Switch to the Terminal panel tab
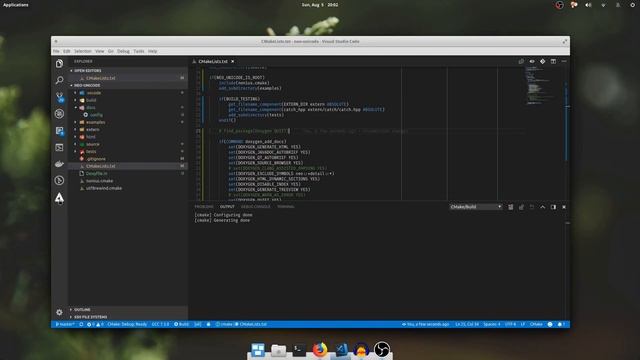This screenshot has height=360, width=640. (286, 207)
